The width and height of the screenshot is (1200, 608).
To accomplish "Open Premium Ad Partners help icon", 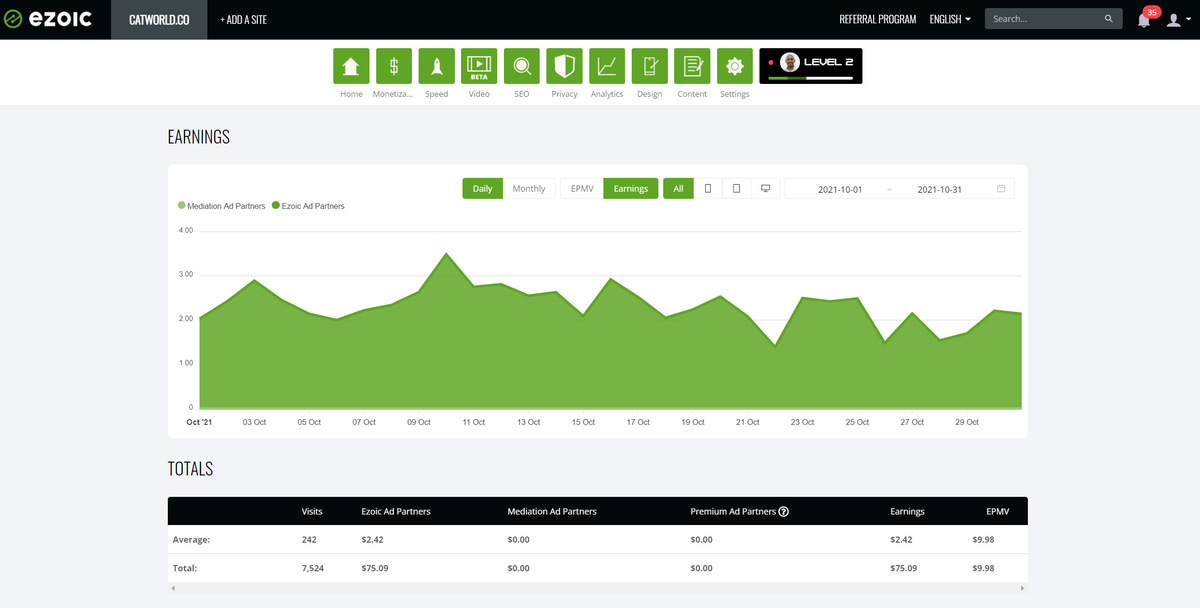I will [784, 511].
